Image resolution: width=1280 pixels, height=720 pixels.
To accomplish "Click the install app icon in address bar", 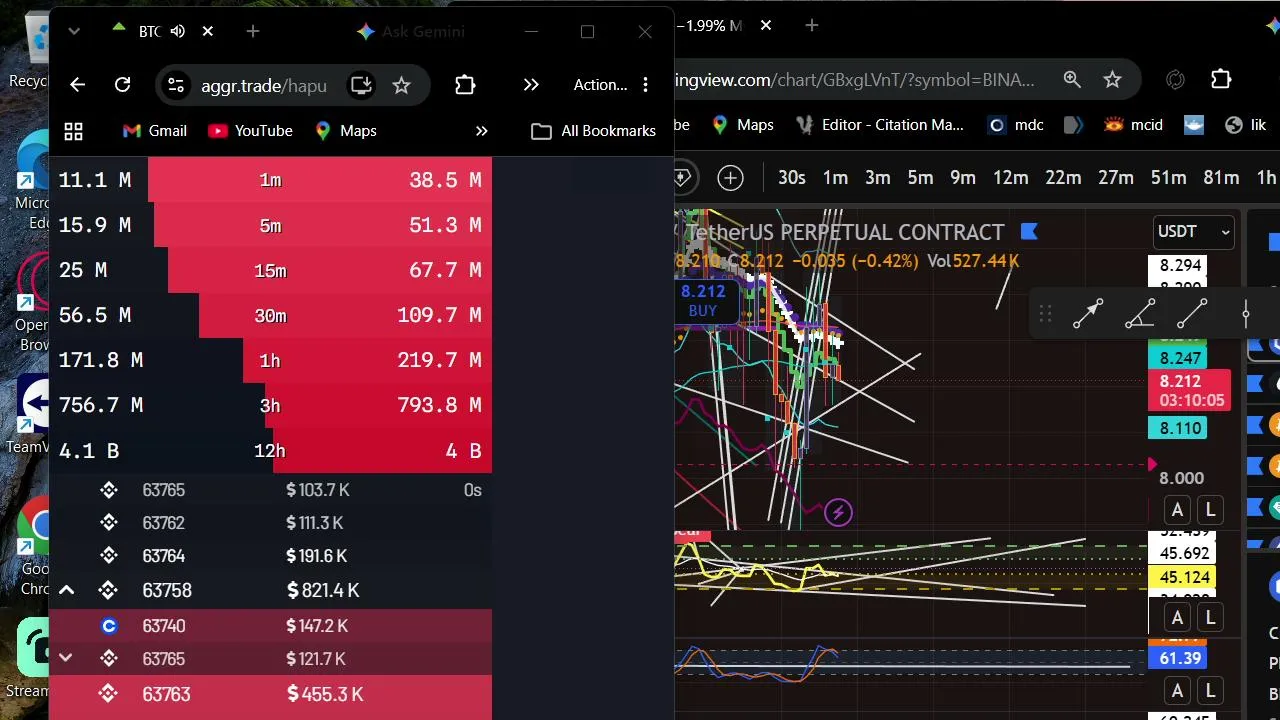I will (x=361, y=85).
